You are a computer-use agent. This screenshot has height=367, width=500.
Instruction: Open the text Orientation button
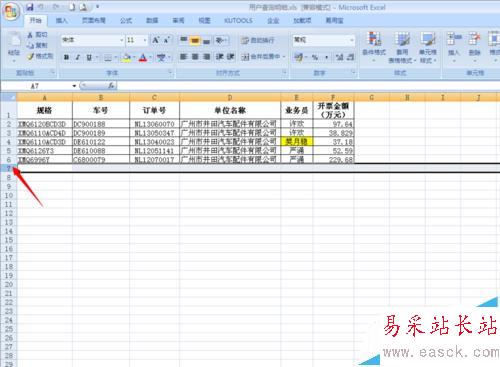pyautogui.click(x=221, y=40)
